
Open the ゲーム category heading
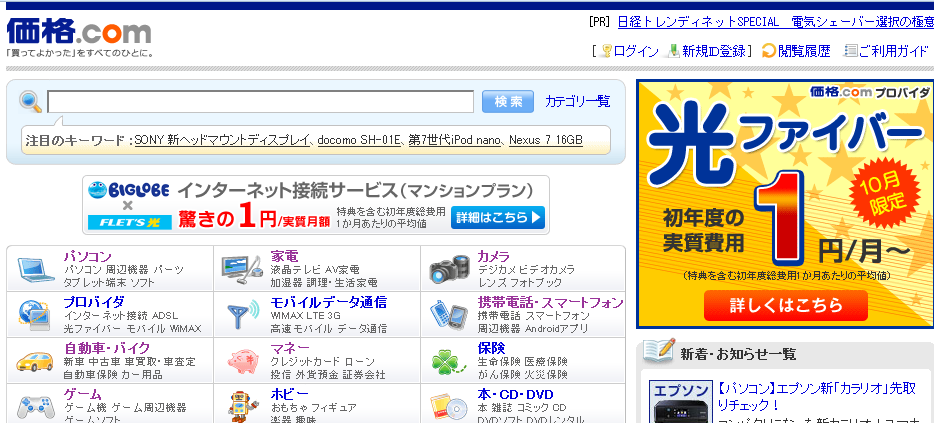tap(82, 394)
